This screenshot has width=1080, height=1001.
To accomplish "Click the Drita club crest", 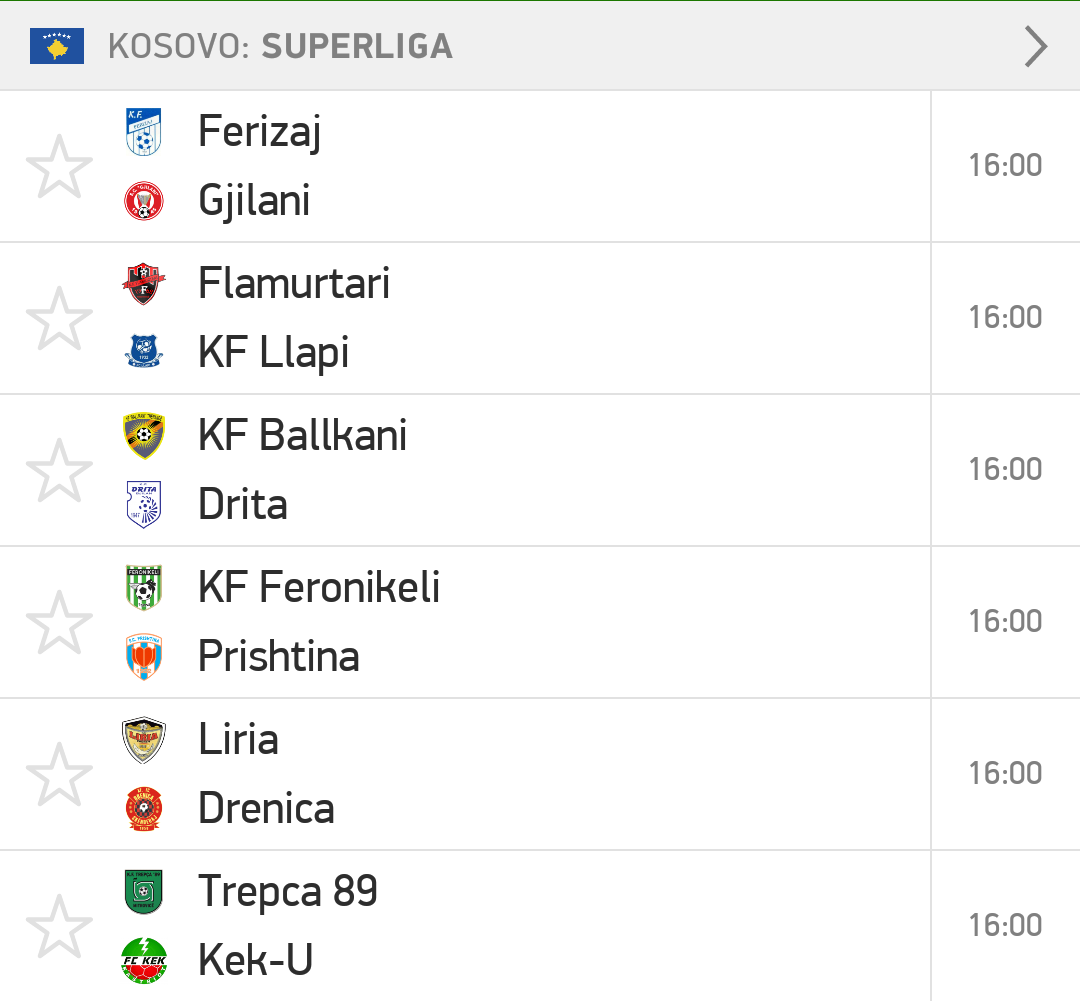I will click(143, 504).
